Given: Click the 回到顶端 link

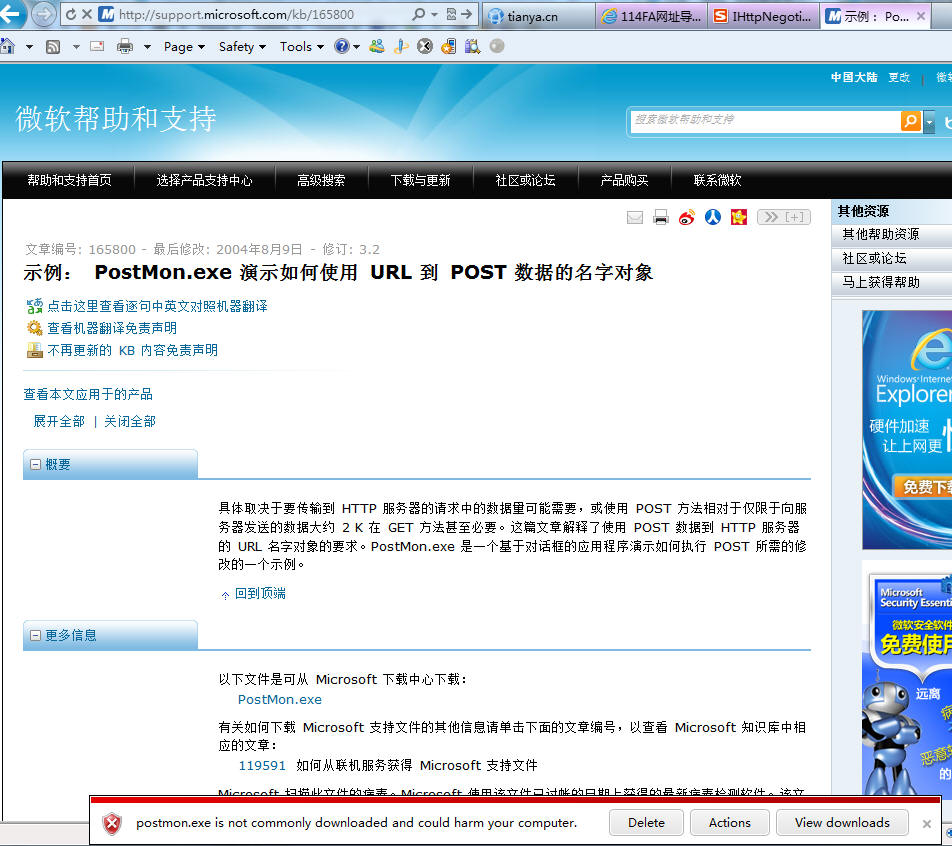Looking at the screenshot, I should (x=260, y=593).
